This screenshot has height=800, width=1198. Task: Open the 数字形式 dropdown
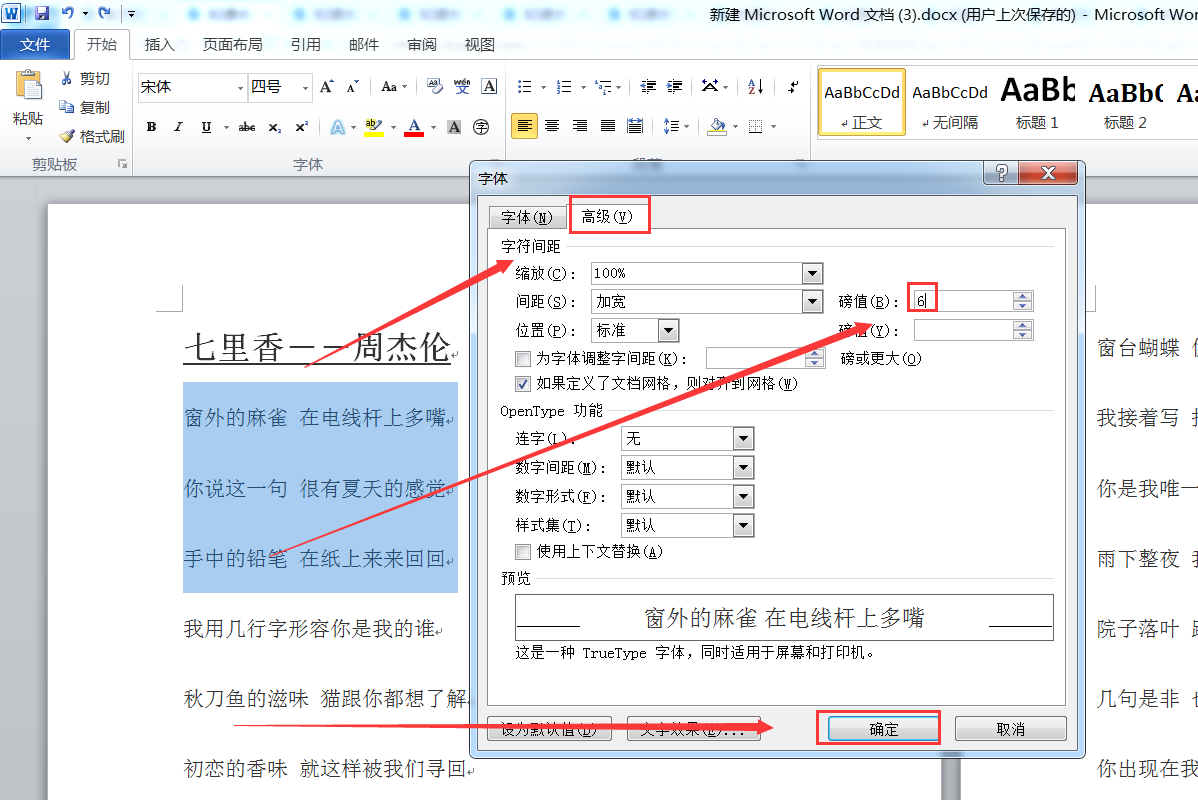(743, 497)
